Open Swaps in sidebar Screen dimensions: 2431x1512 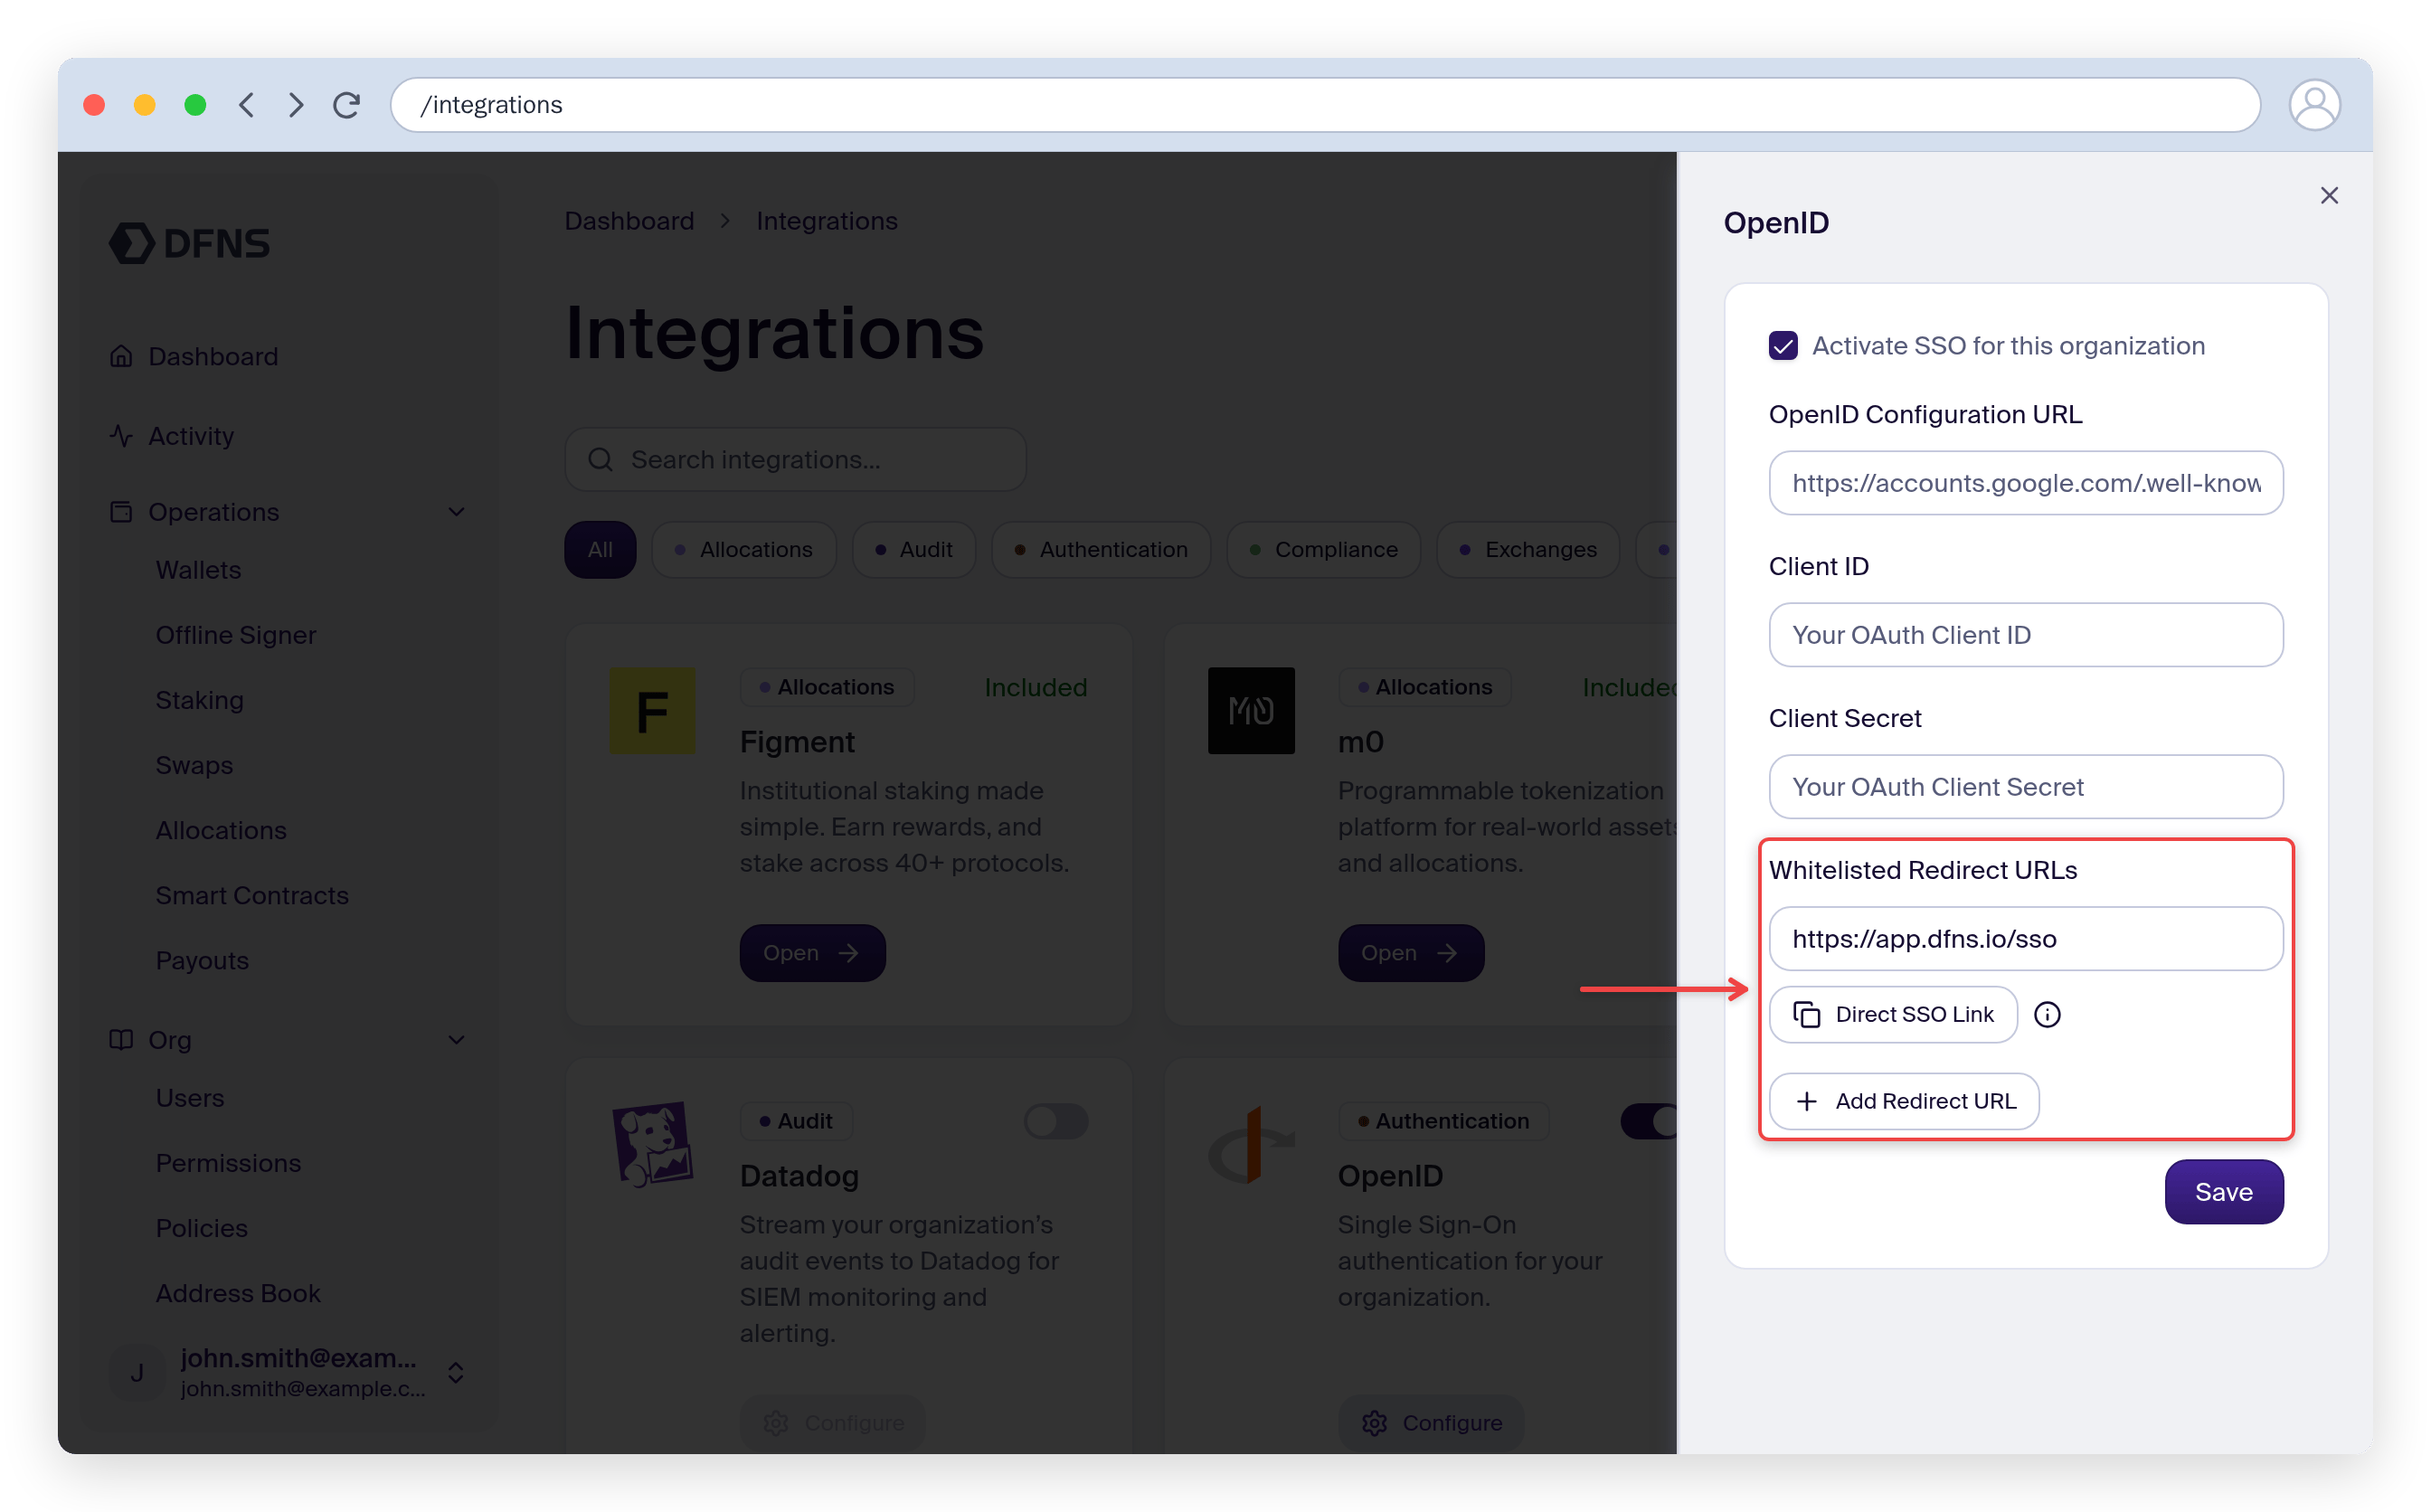click(194, 765)
